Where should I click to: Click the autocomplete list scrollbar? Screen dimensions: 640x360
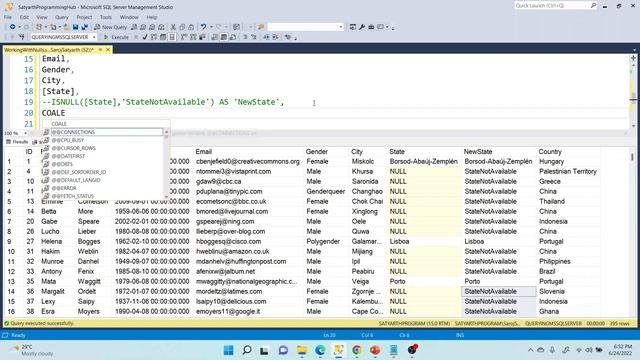point(166,163)
